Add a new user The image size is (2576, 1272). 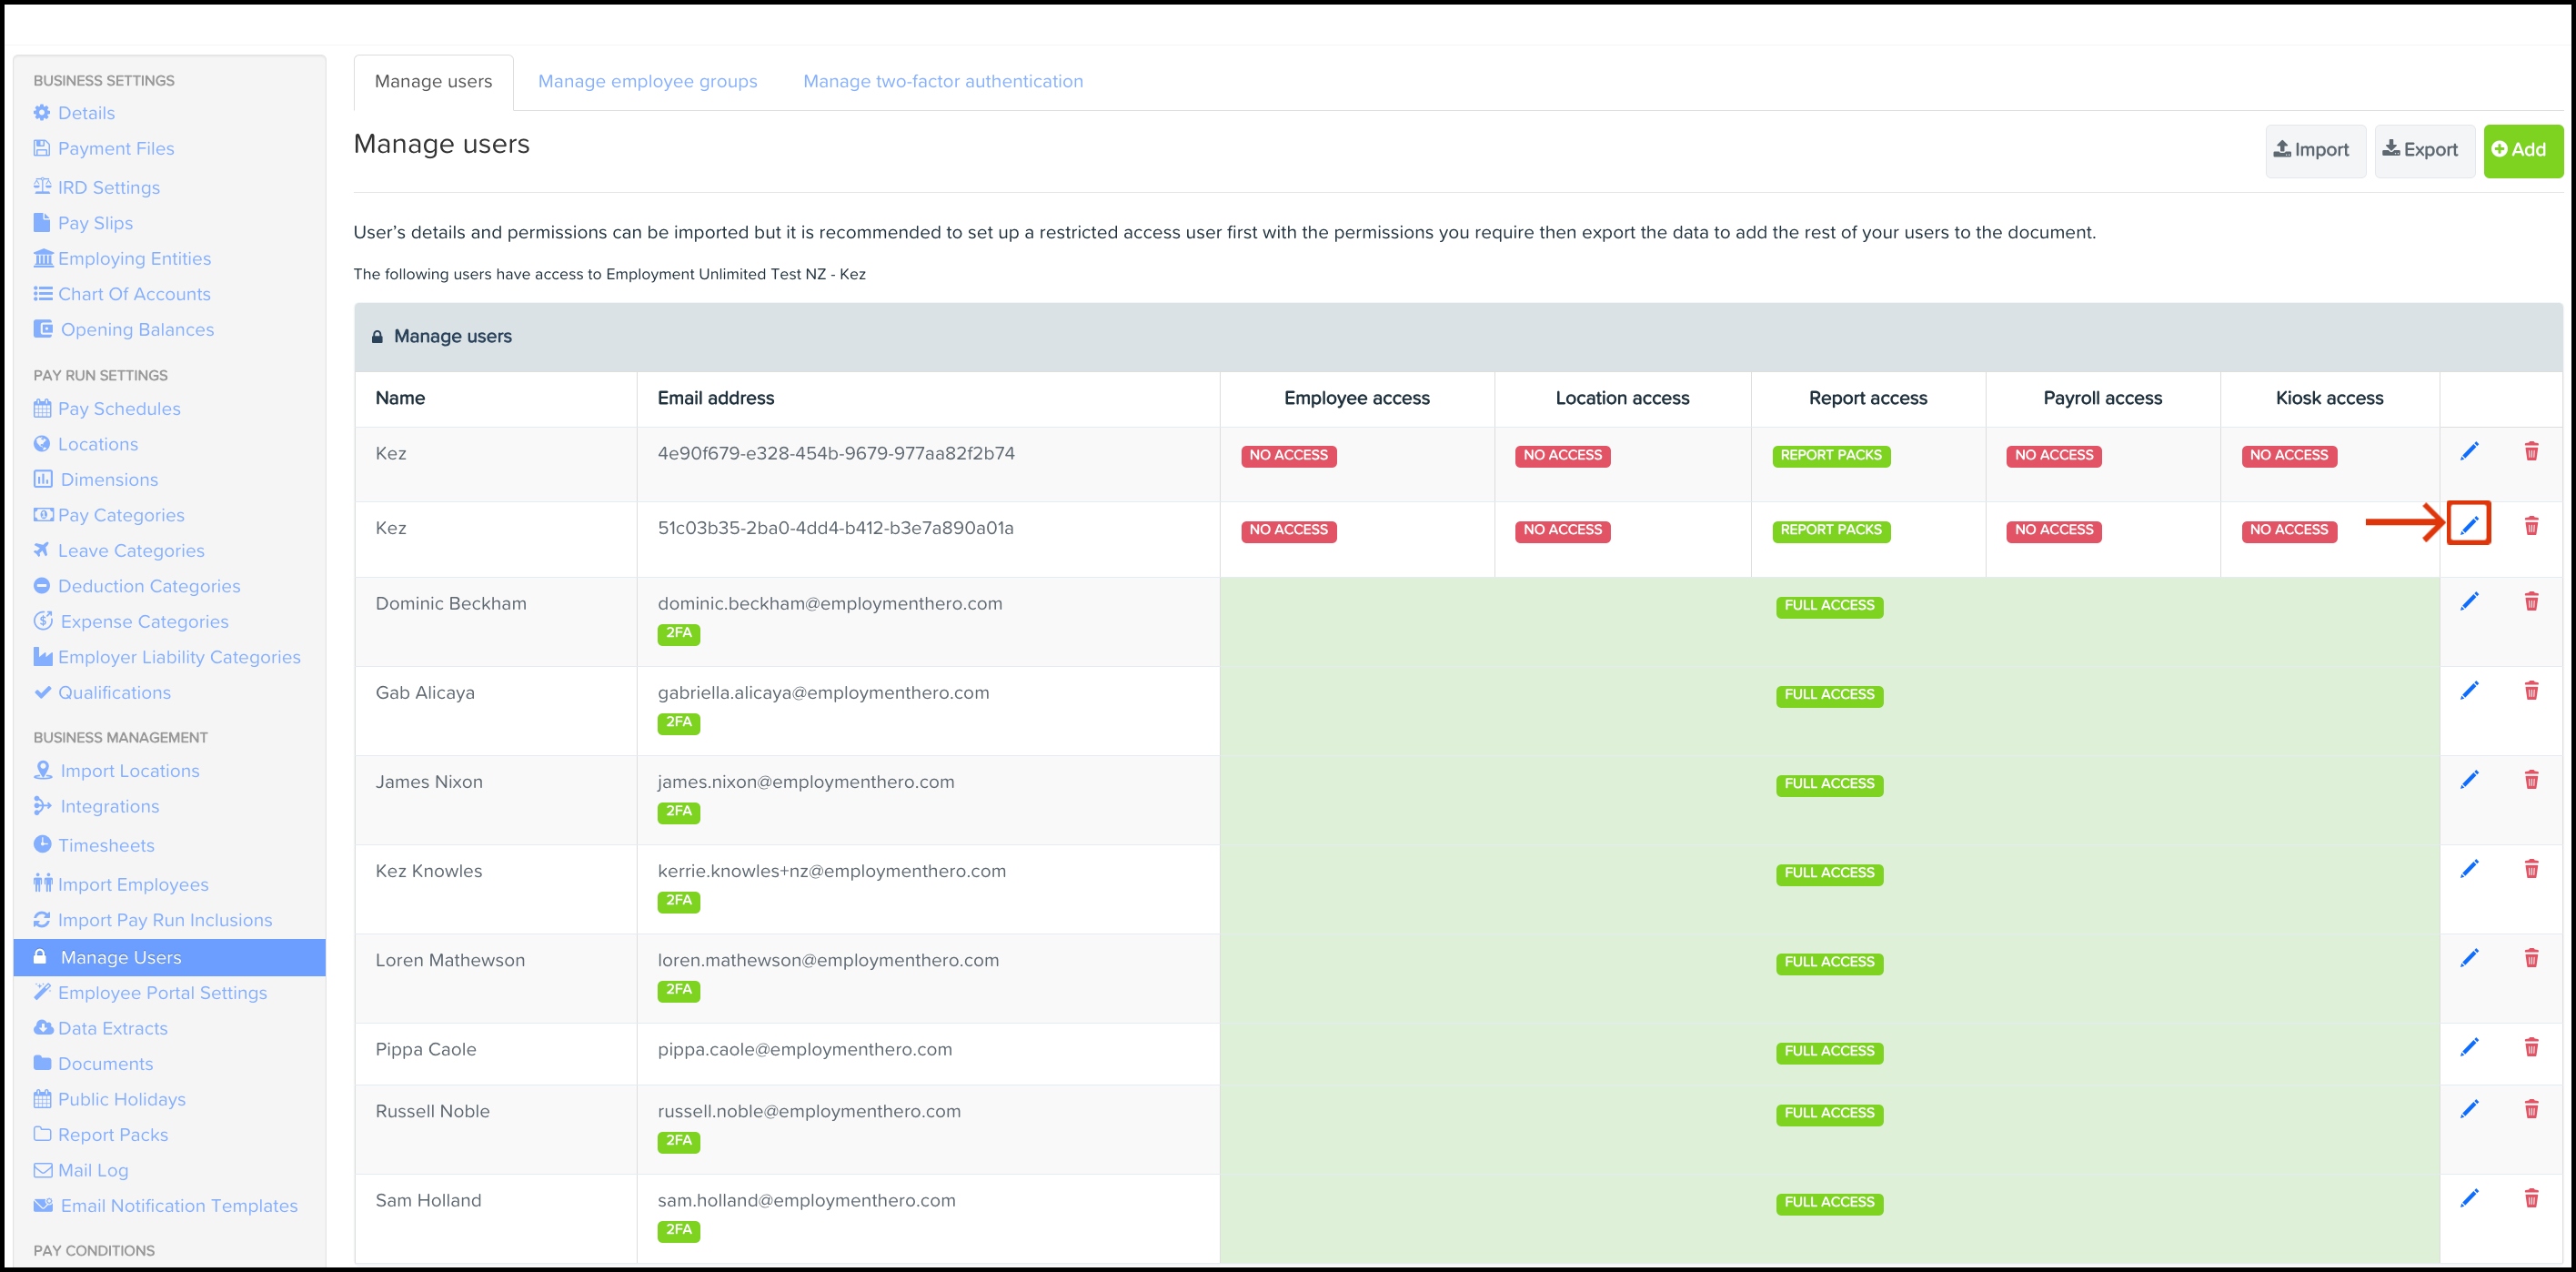pos(2522,150)
